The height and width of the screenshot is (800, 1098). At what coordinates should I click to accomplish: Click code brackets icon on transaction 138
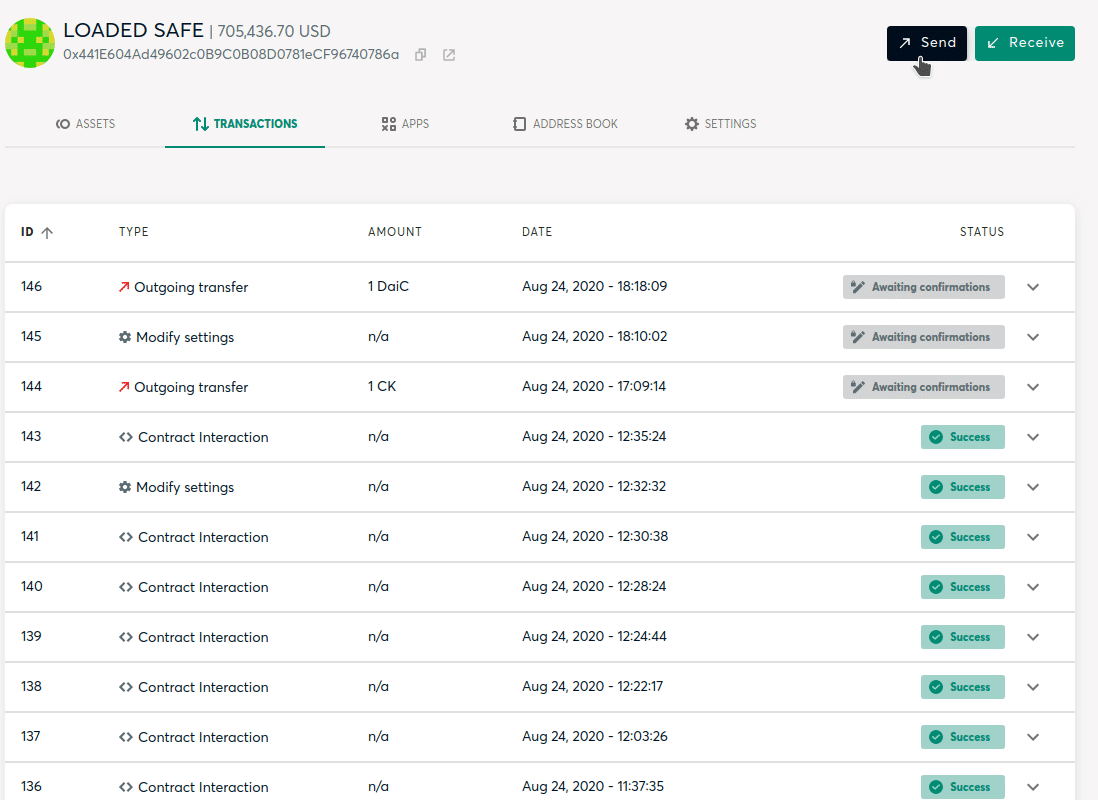click(x=125, y=687)
